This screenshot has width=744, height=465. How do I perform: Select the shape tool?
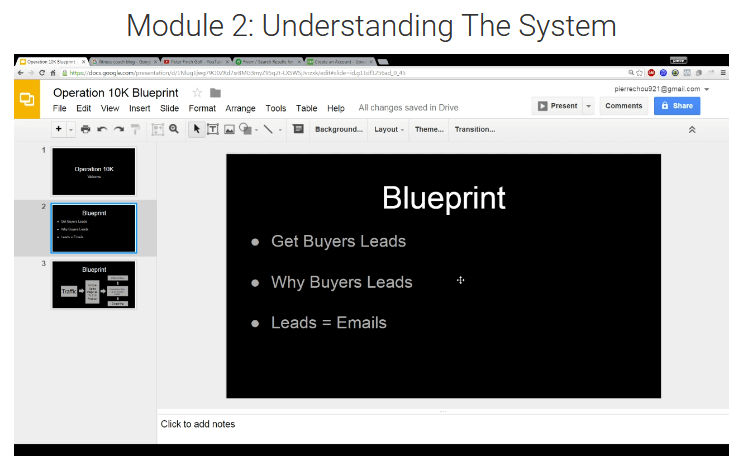pyautogui.click(x=245, y=129)
